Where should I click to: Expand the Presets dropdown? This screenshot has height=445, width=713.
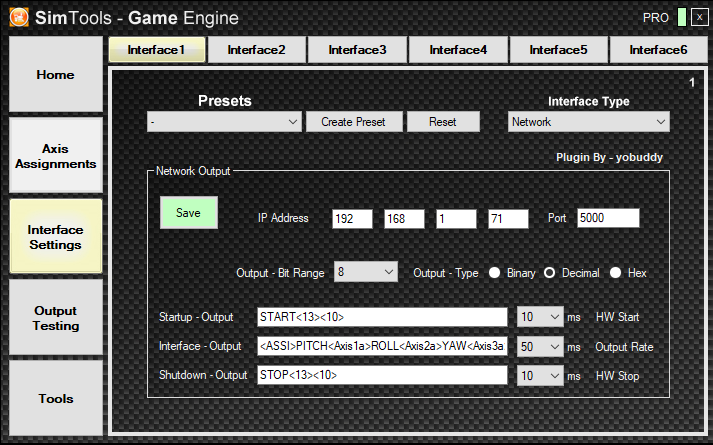point(224,122)
